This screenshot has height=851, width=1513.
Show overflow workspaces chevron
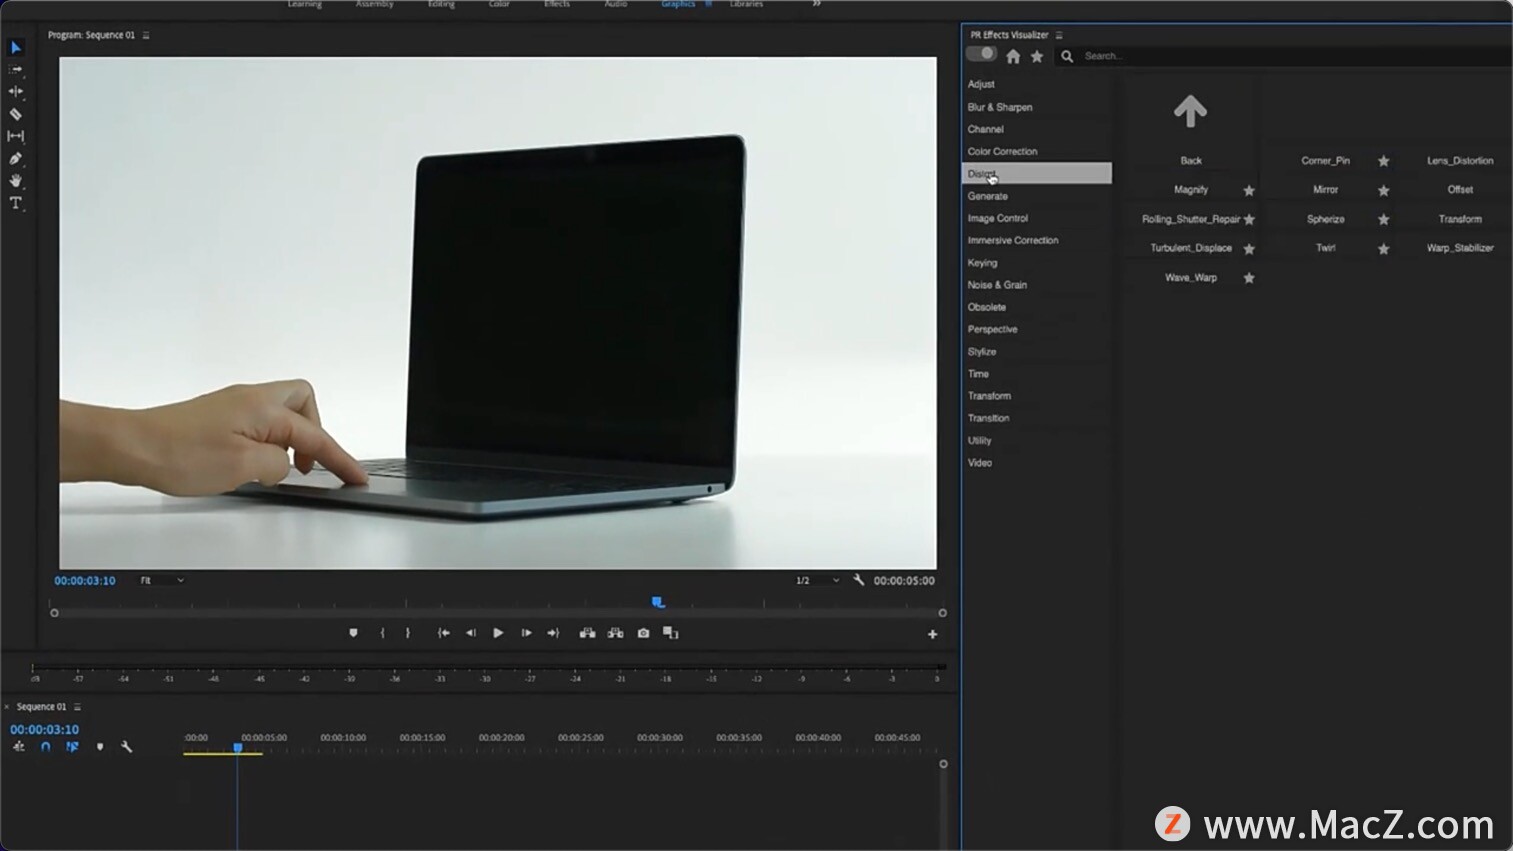click(816, 4)
